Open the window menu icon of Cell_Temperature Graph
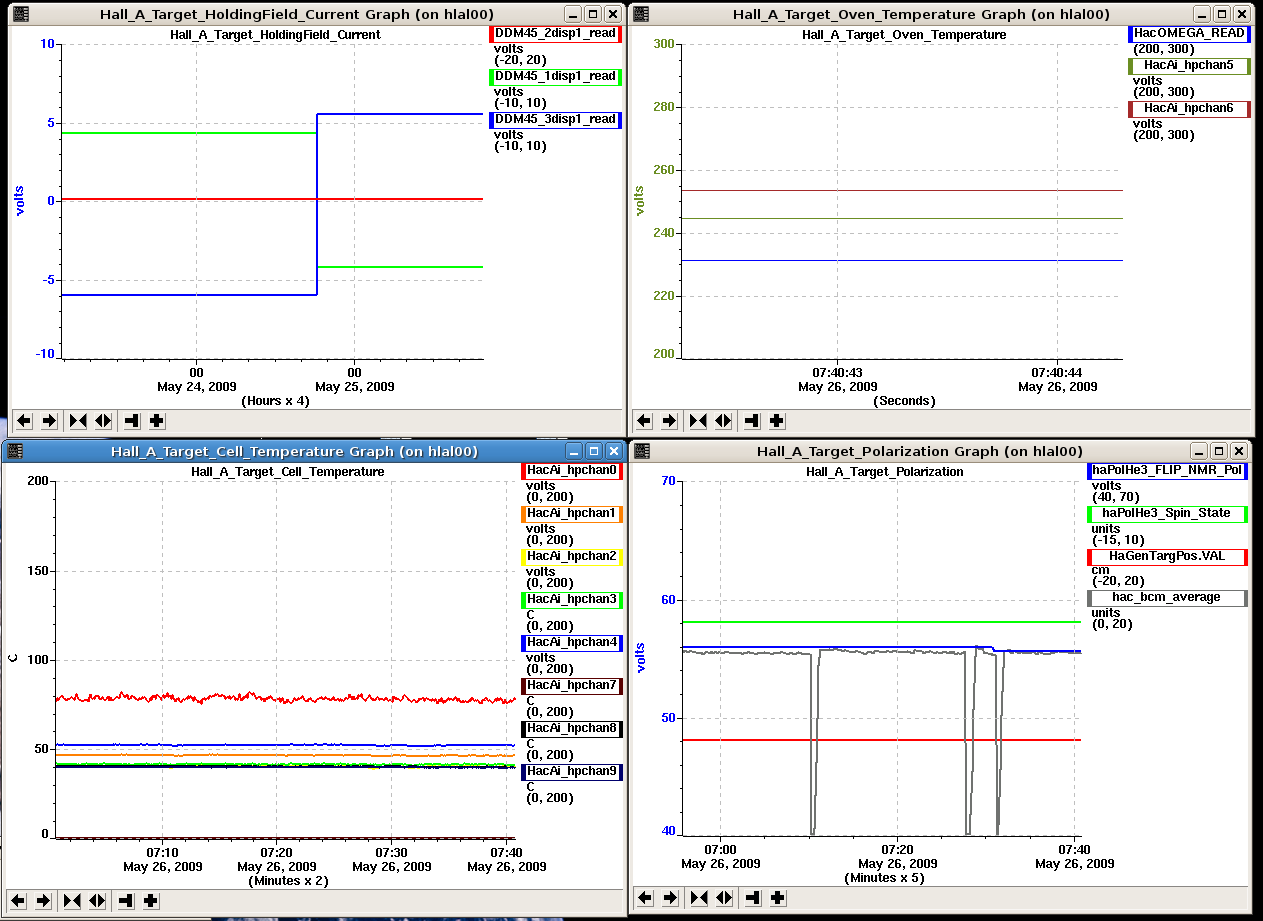The image size is (1263, 921). 13,451
